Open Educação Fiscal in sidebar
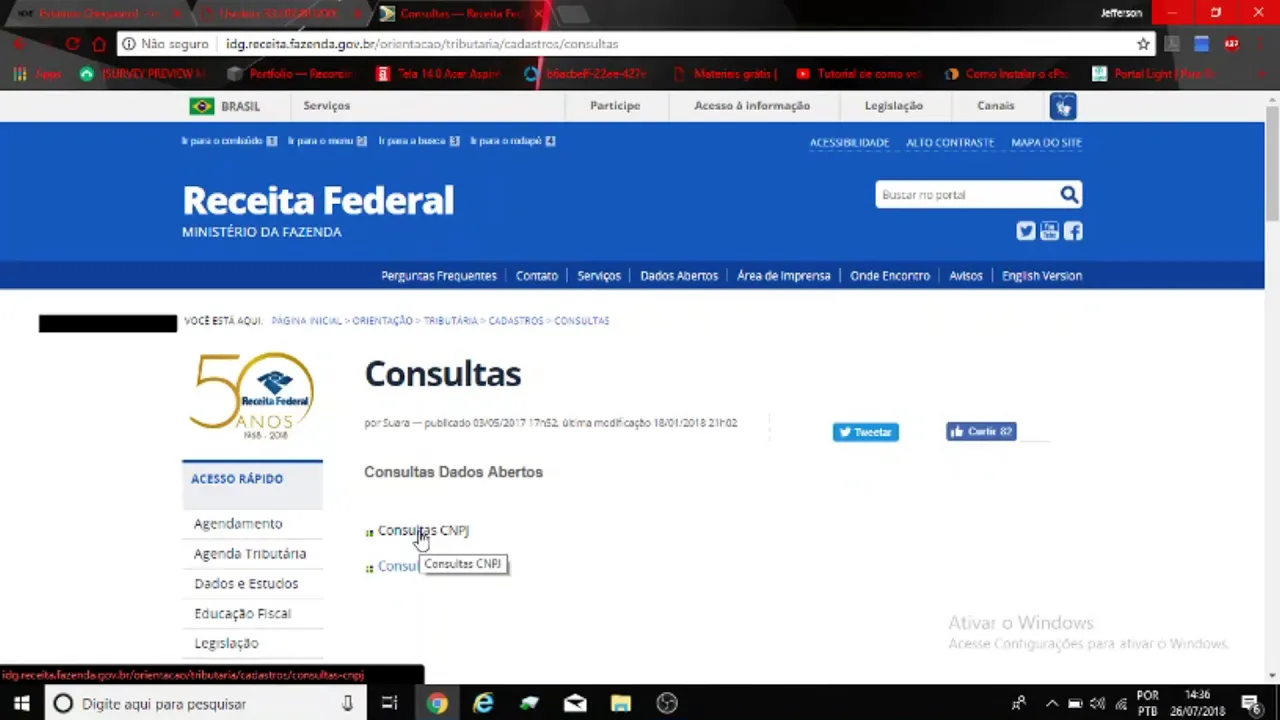This screenshot has height=720, width=1280. coord(243,614)
